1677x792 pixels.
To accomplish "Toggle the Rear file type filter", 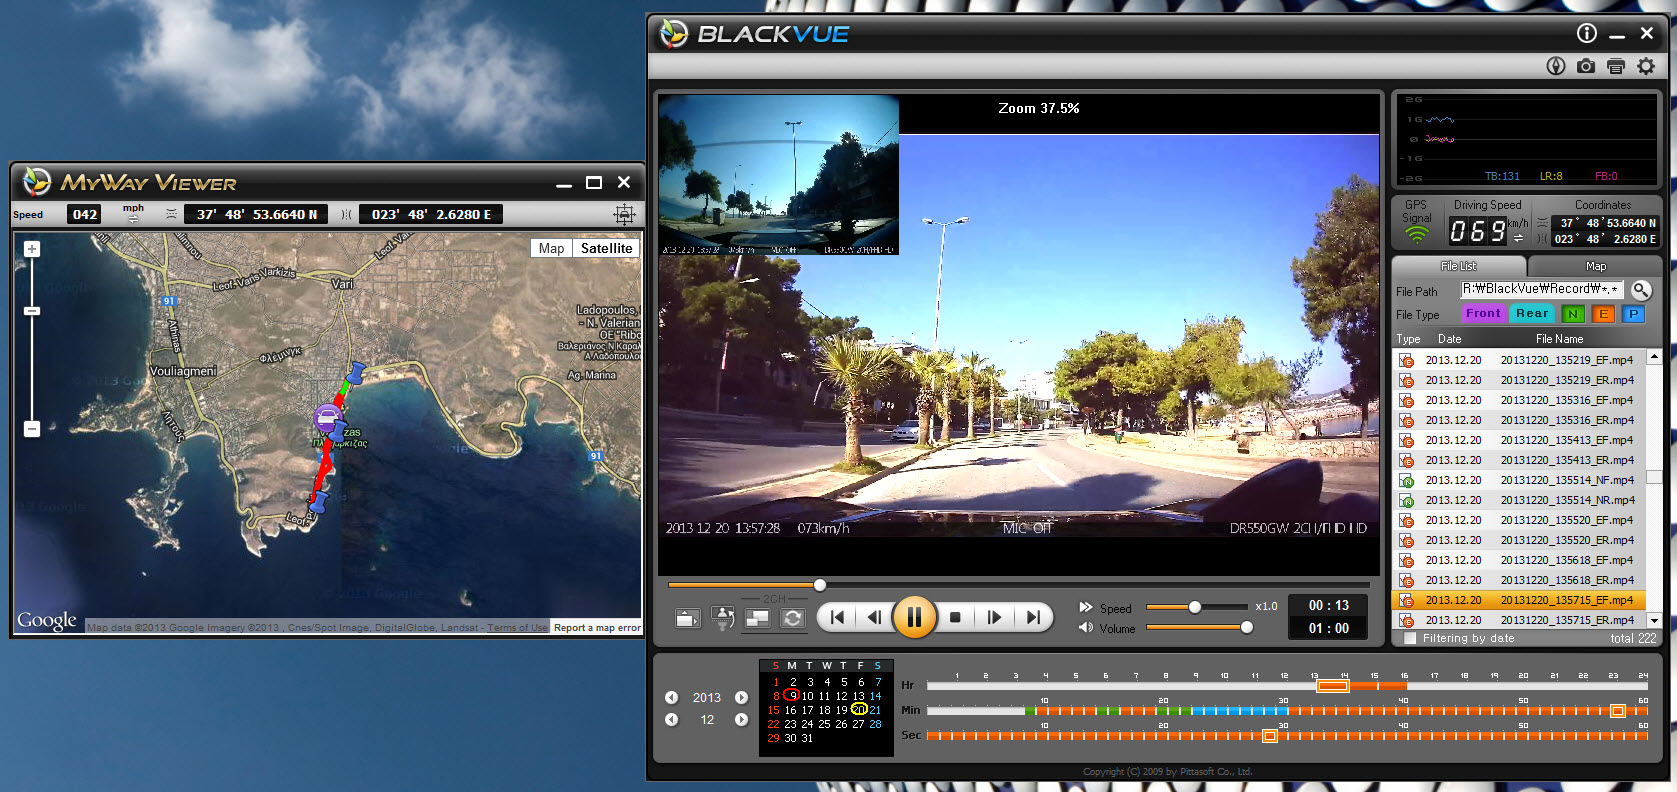I will [x=1531, y=314].
